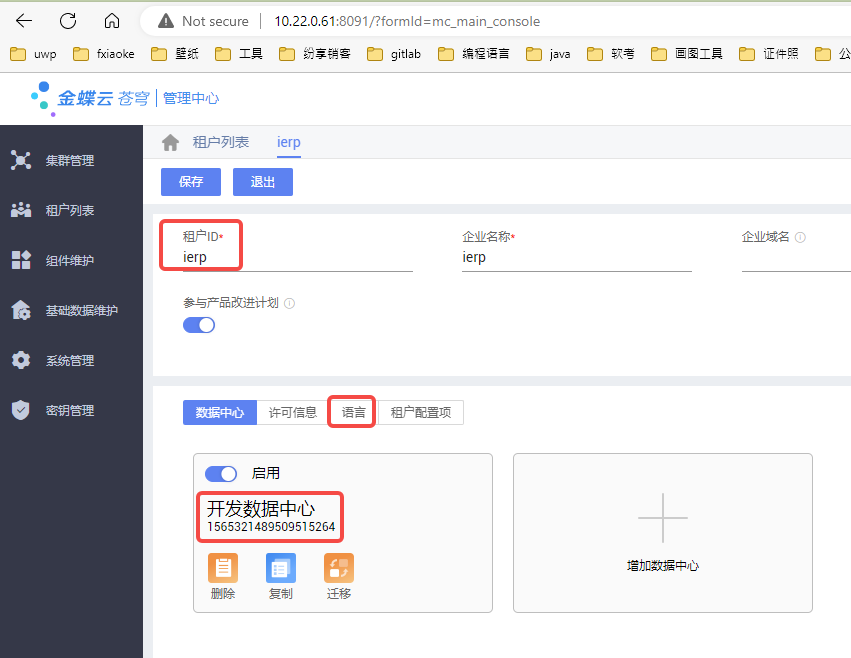This screenshot has width=851, height=658.
Task: Toggle the 参与产品改进计划 switch
Action: pyautogui.click(x=199, y=325)
